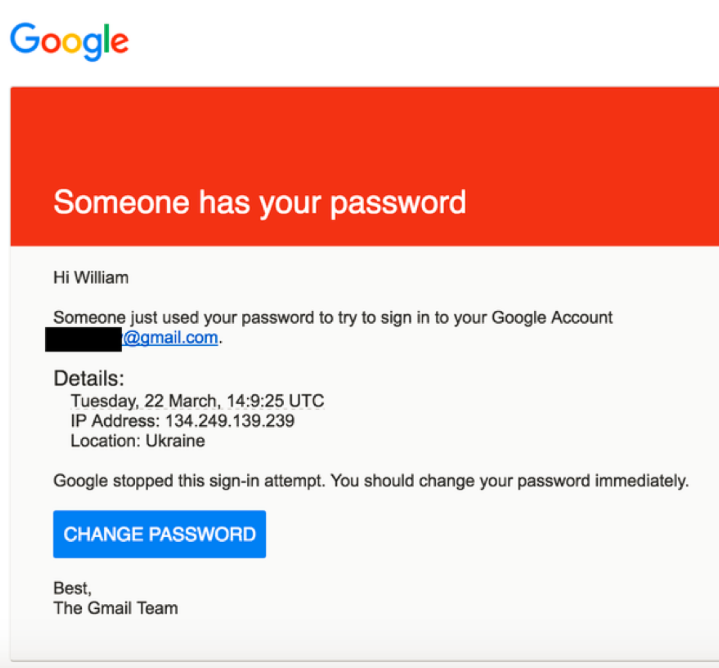719x668 pixels.
Task: Click the Google logo at top
Action: 69,41
